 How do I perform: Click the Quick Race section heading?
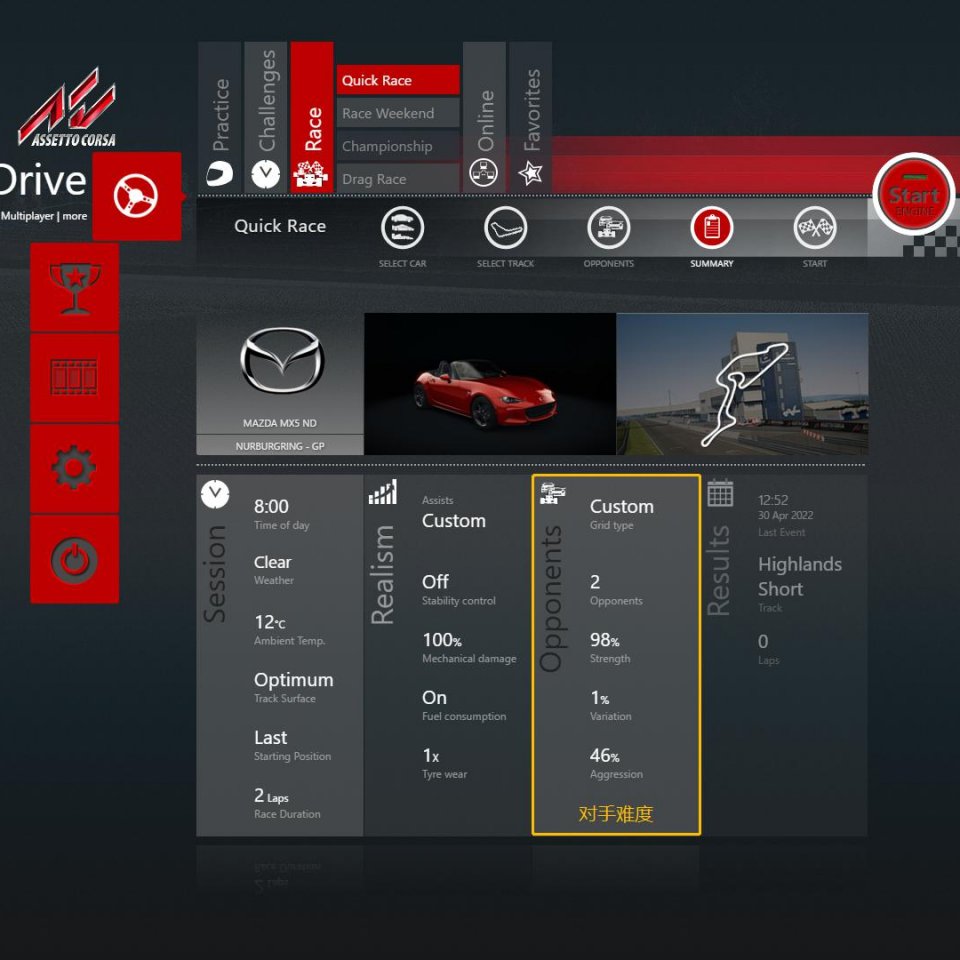(x=280, y=226)
